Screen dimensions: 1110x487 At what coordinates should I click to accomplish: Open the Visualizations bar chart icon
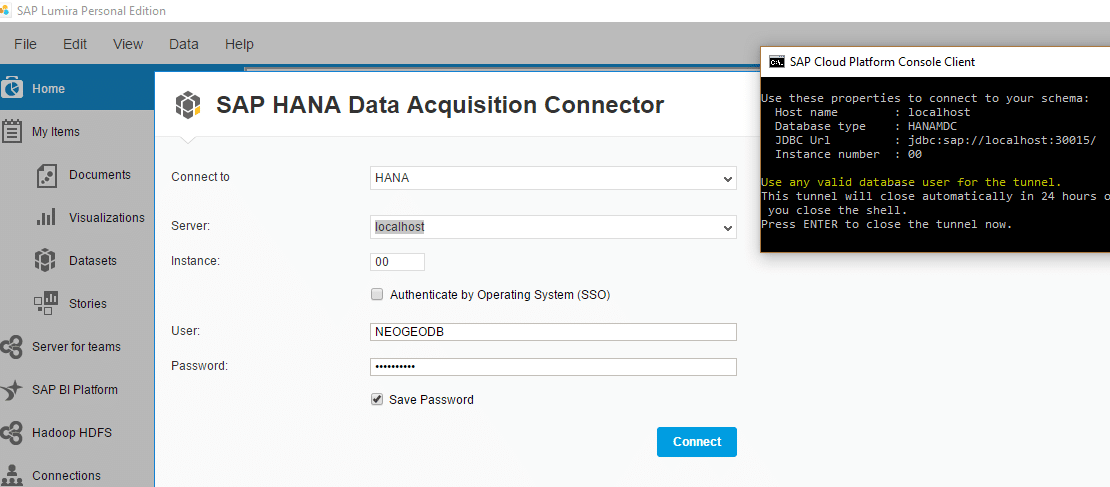pyautogui.click(x=46, y=218)
